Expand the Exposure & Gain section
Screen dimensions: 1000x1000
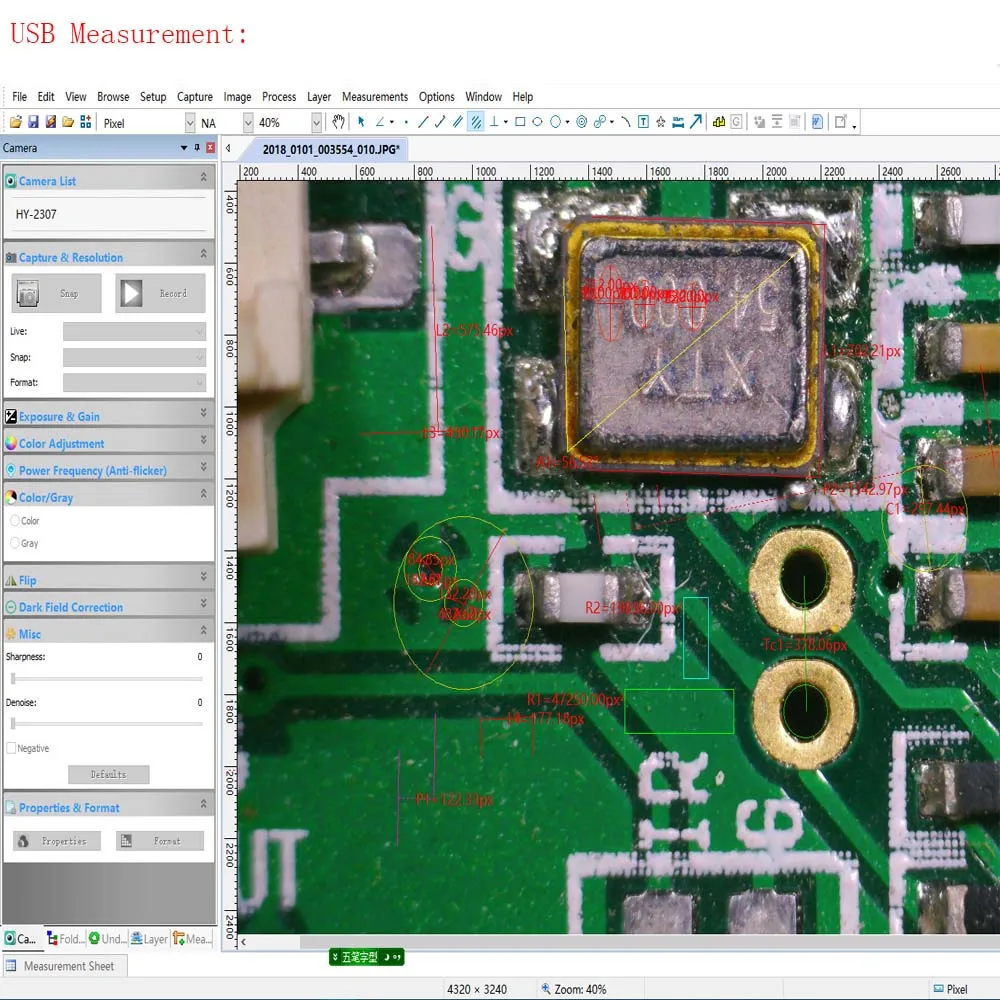(x=108, y=416)
